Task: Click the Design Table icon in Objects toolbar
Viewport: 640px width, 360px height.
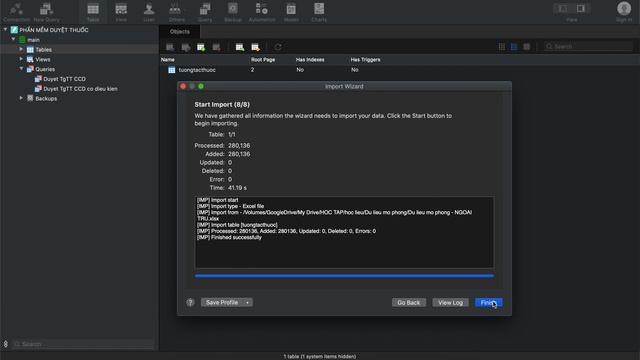Action: (x=185, y=47)
